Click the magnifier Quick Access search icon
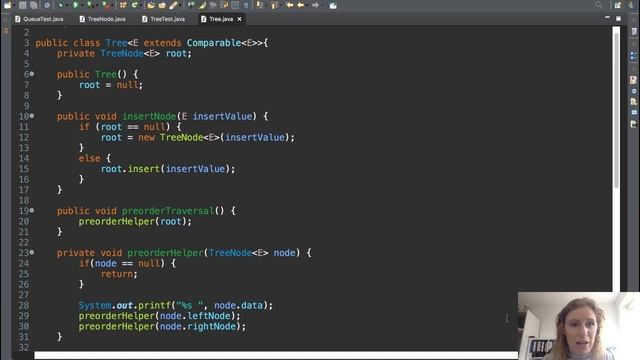This screenshot has height=360, width=640. click(598, 5)
